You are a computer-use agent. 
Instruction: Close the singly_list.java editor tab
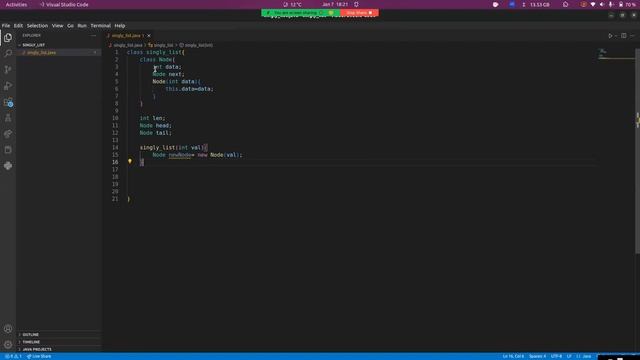[149, 36]
